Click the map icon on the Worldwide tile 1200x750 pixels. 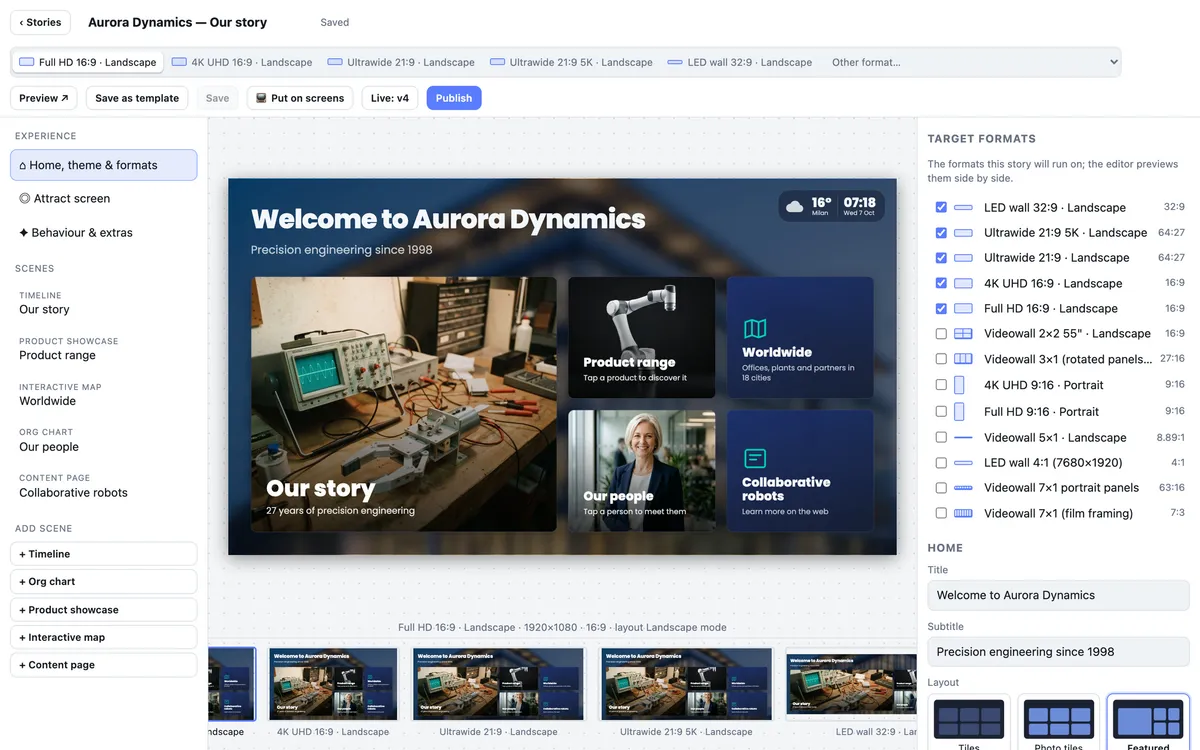(755, 328)
